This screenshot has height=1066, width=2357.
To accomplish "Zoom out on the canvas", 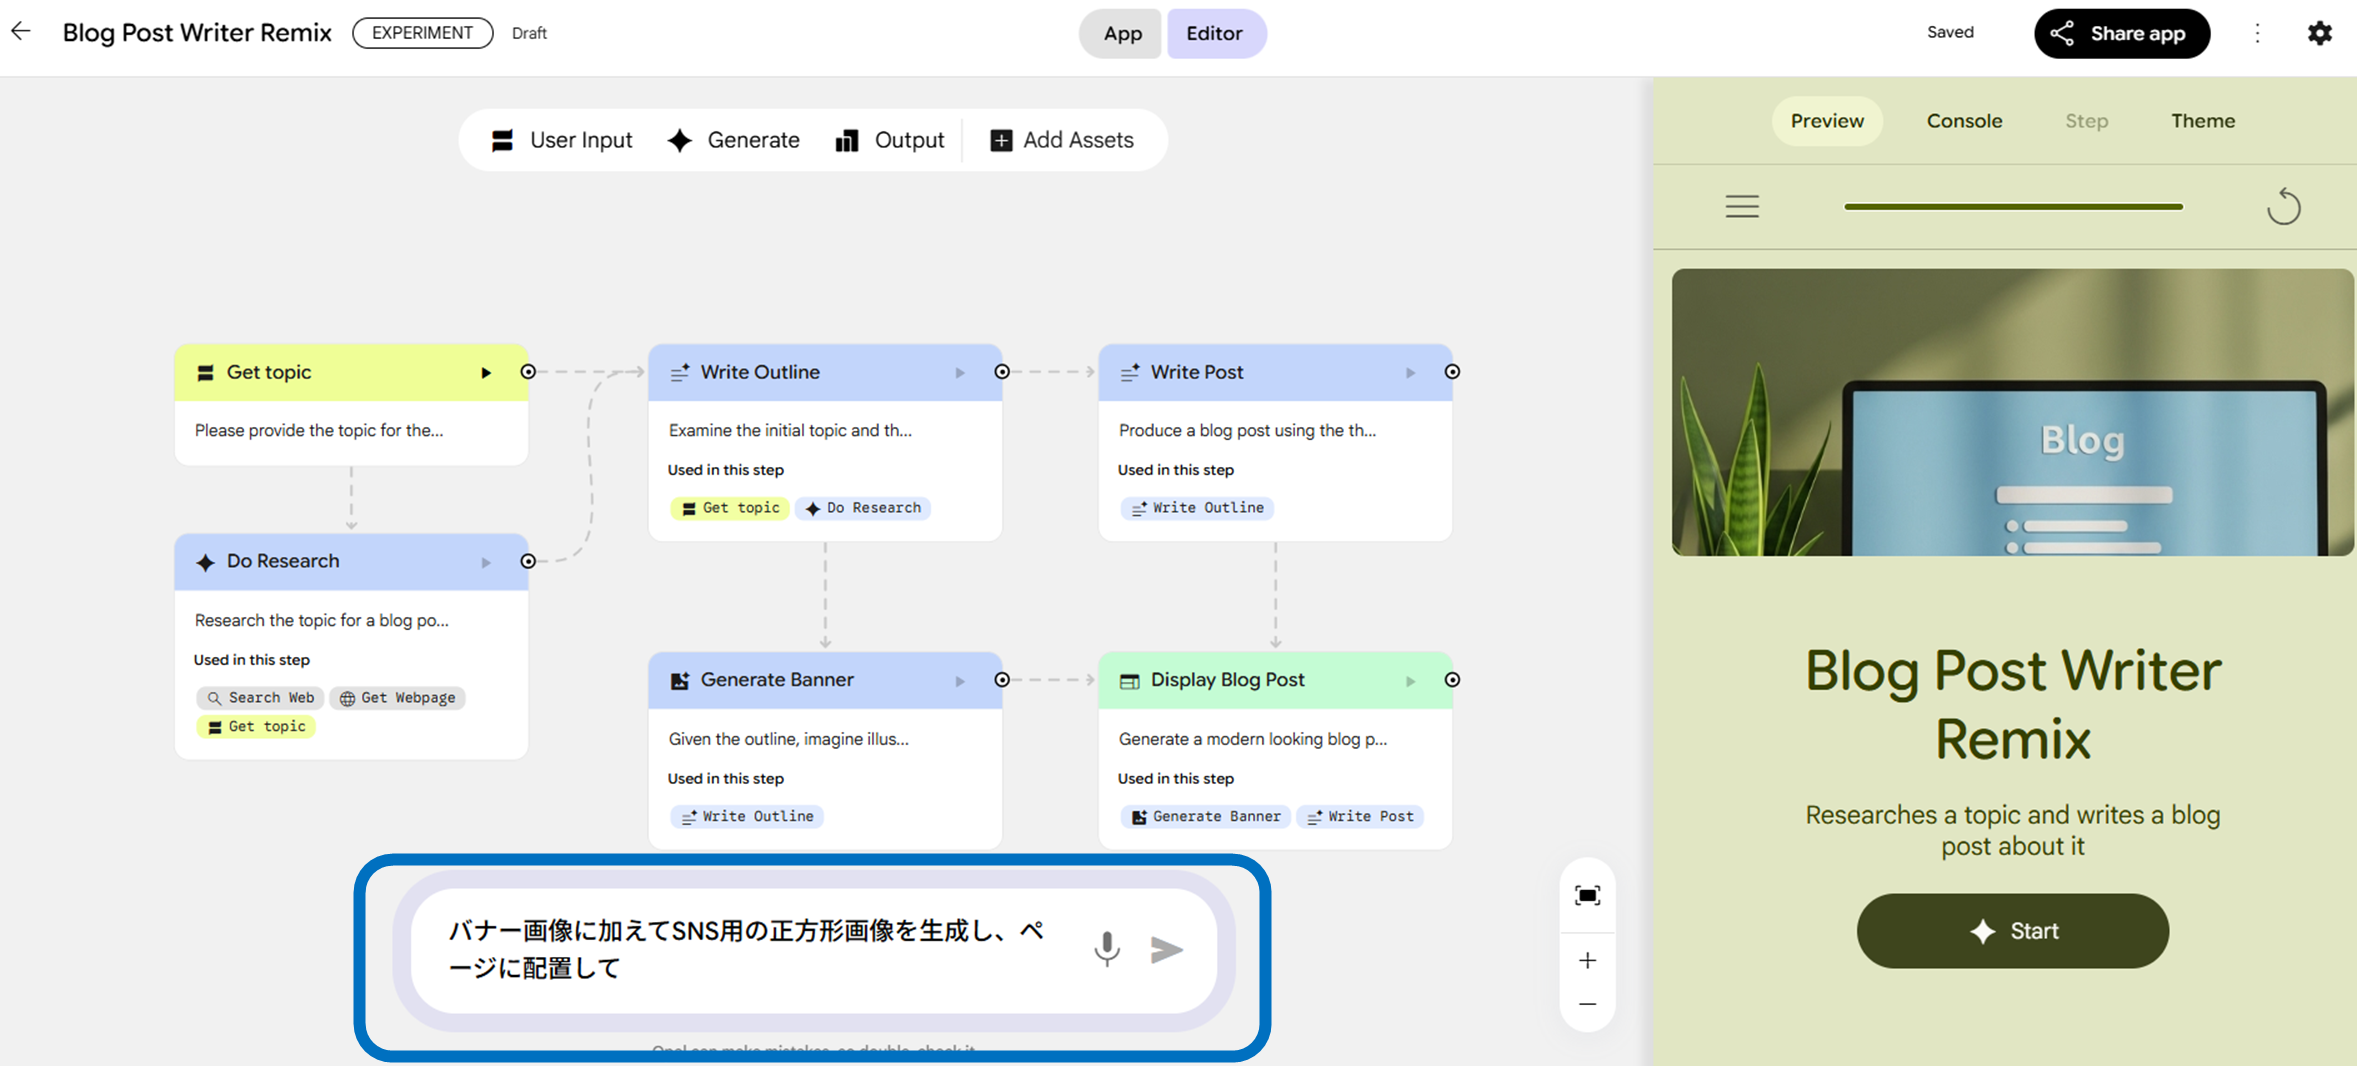I will [1587, 1004].
